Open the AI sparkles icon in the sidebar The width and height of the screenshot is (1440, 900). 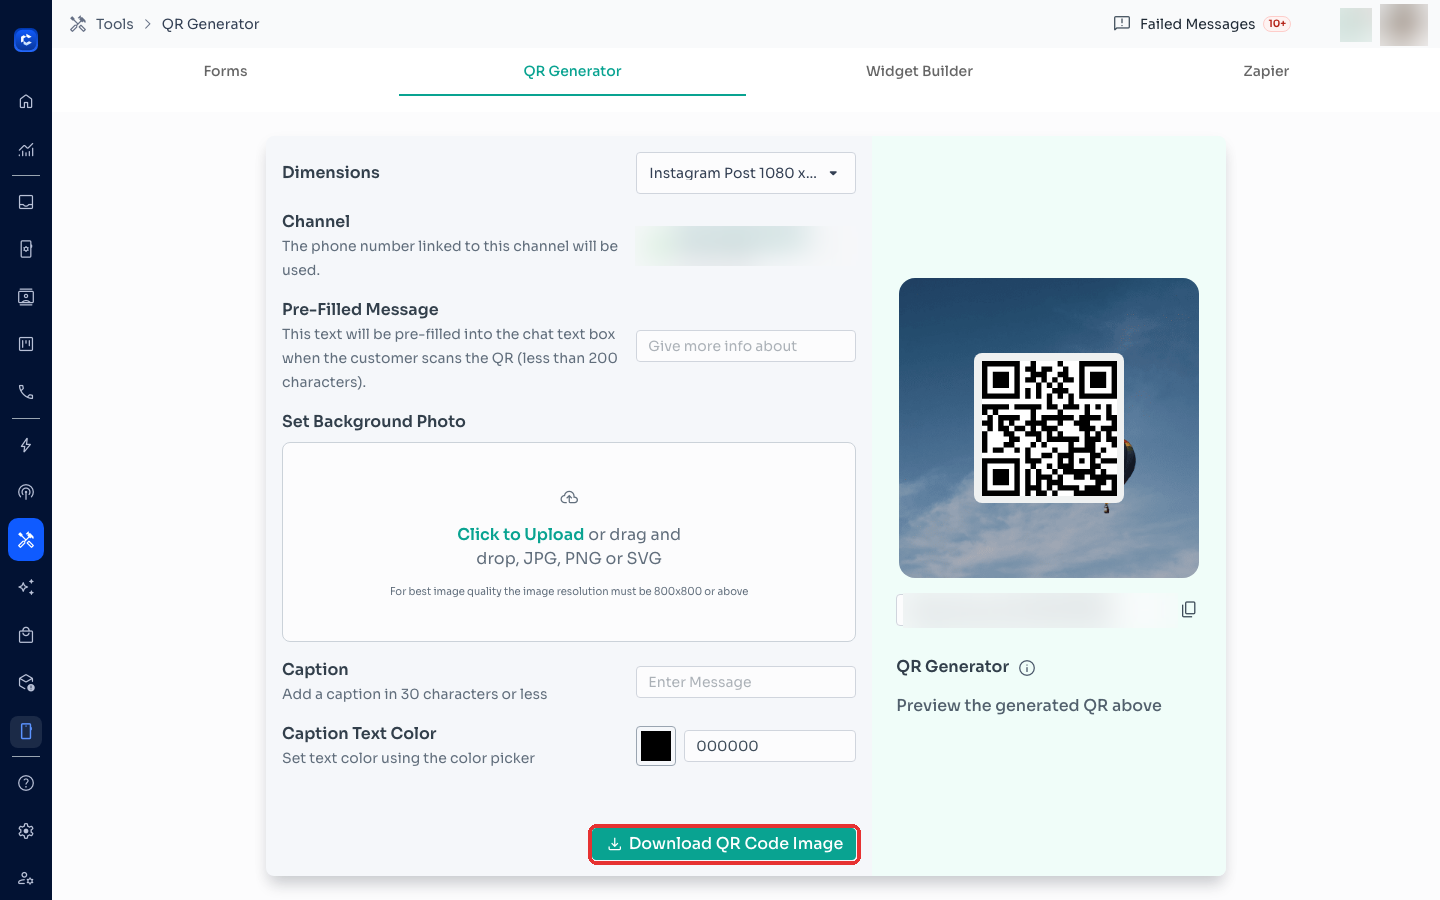click(26, 587)
